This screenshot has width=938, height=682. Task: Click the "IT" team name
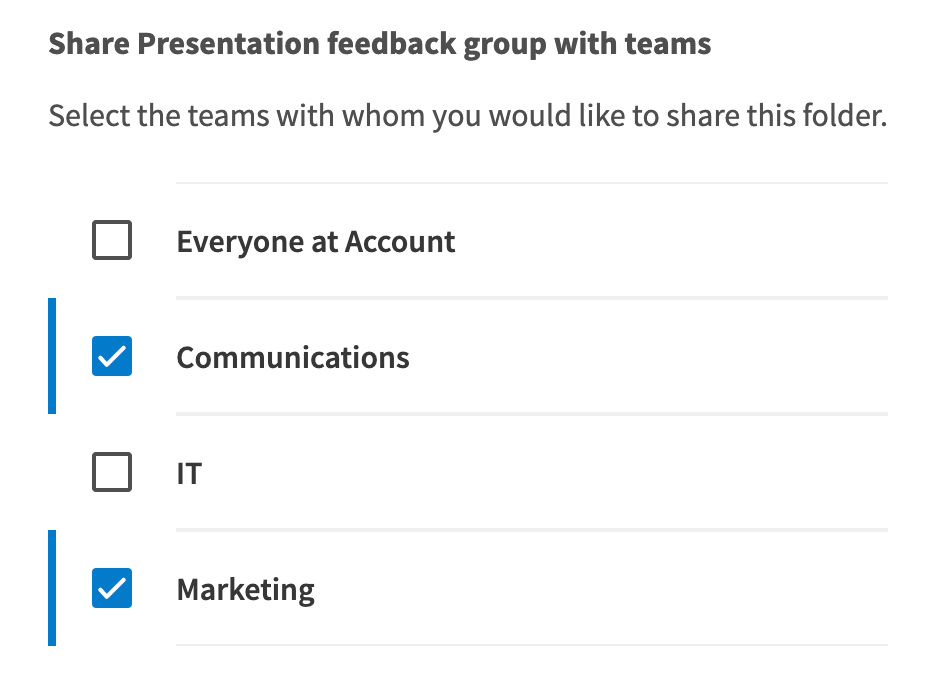(189, 473)
